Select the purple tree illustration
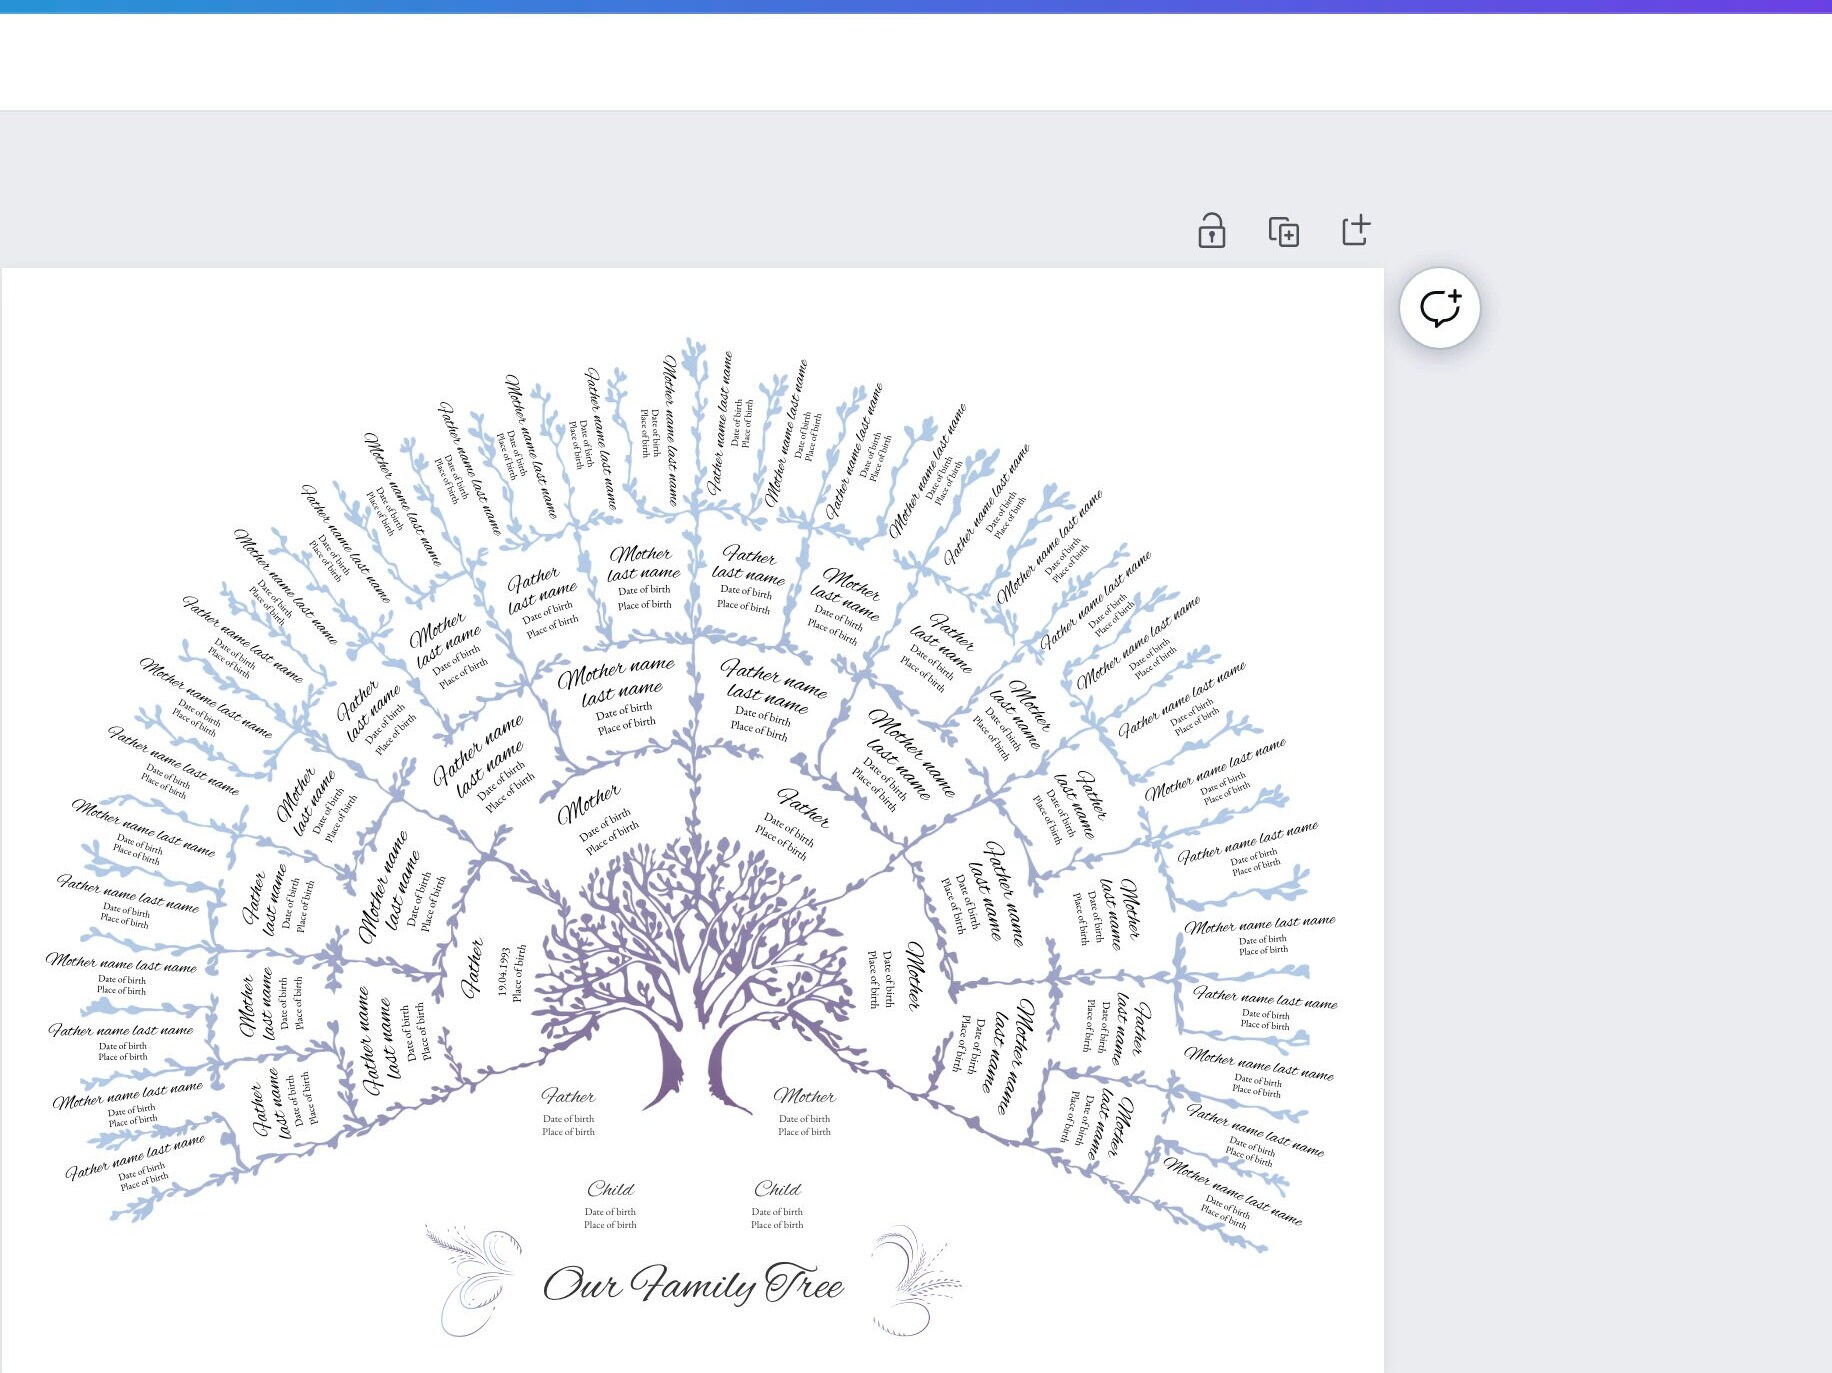Image resolution: width=1832 pixels, height=1373 pixels. tap(690, 960)
